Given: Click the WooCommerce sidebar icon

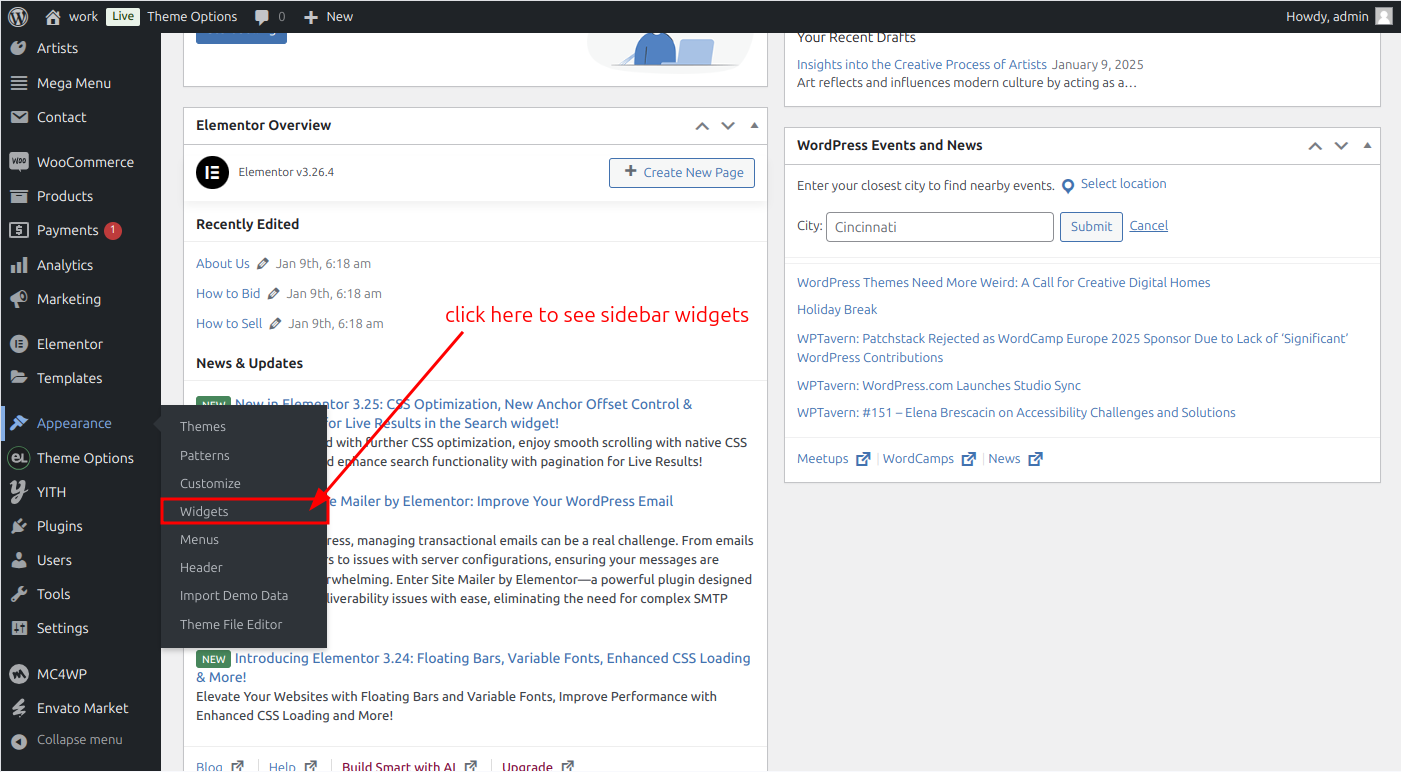Looking at the screenshot, I should point(18,162).
